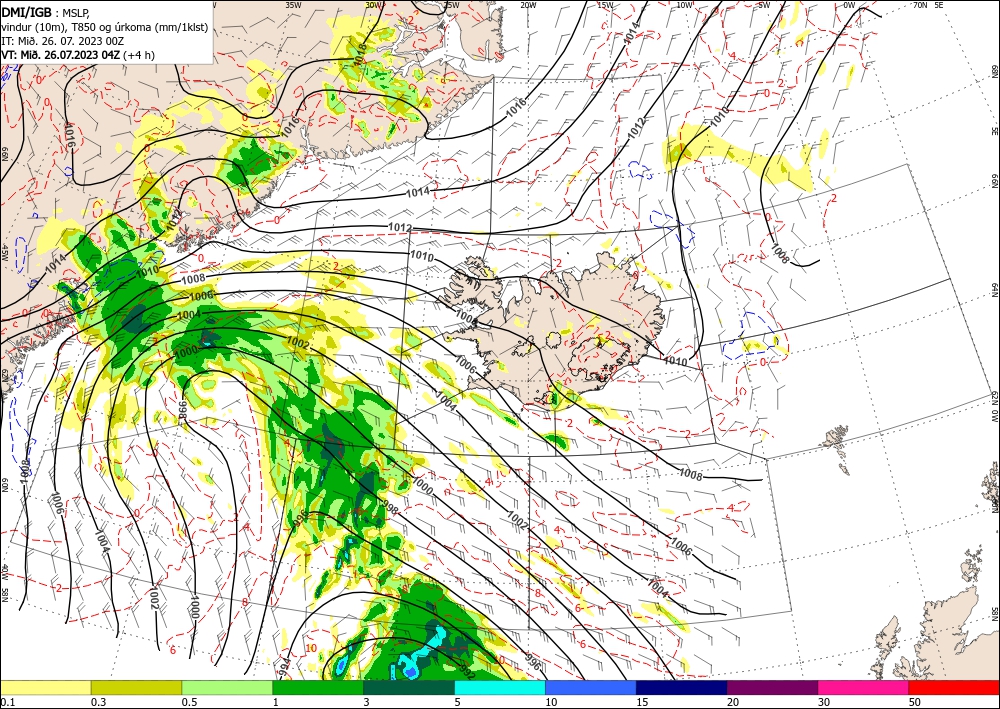Click the 70N latitude label
Viewport: 1000px width, 709px height.
(920, 4)
